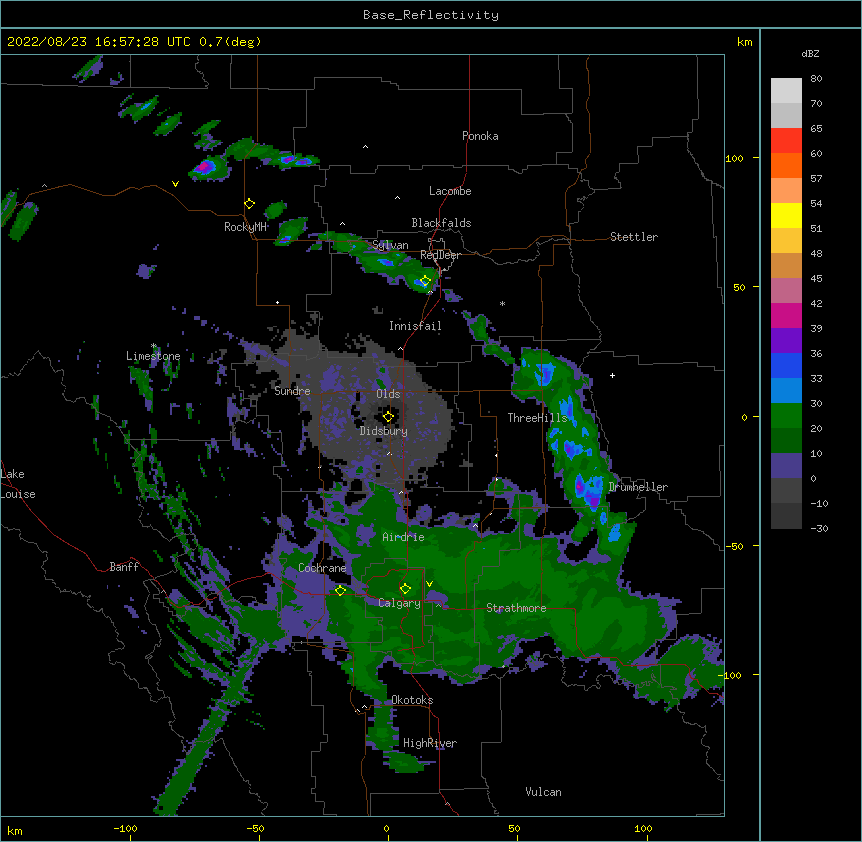862x842 pixels.
Task: Click the 80 value on the dBZ legend
Action: click(816, 79)
